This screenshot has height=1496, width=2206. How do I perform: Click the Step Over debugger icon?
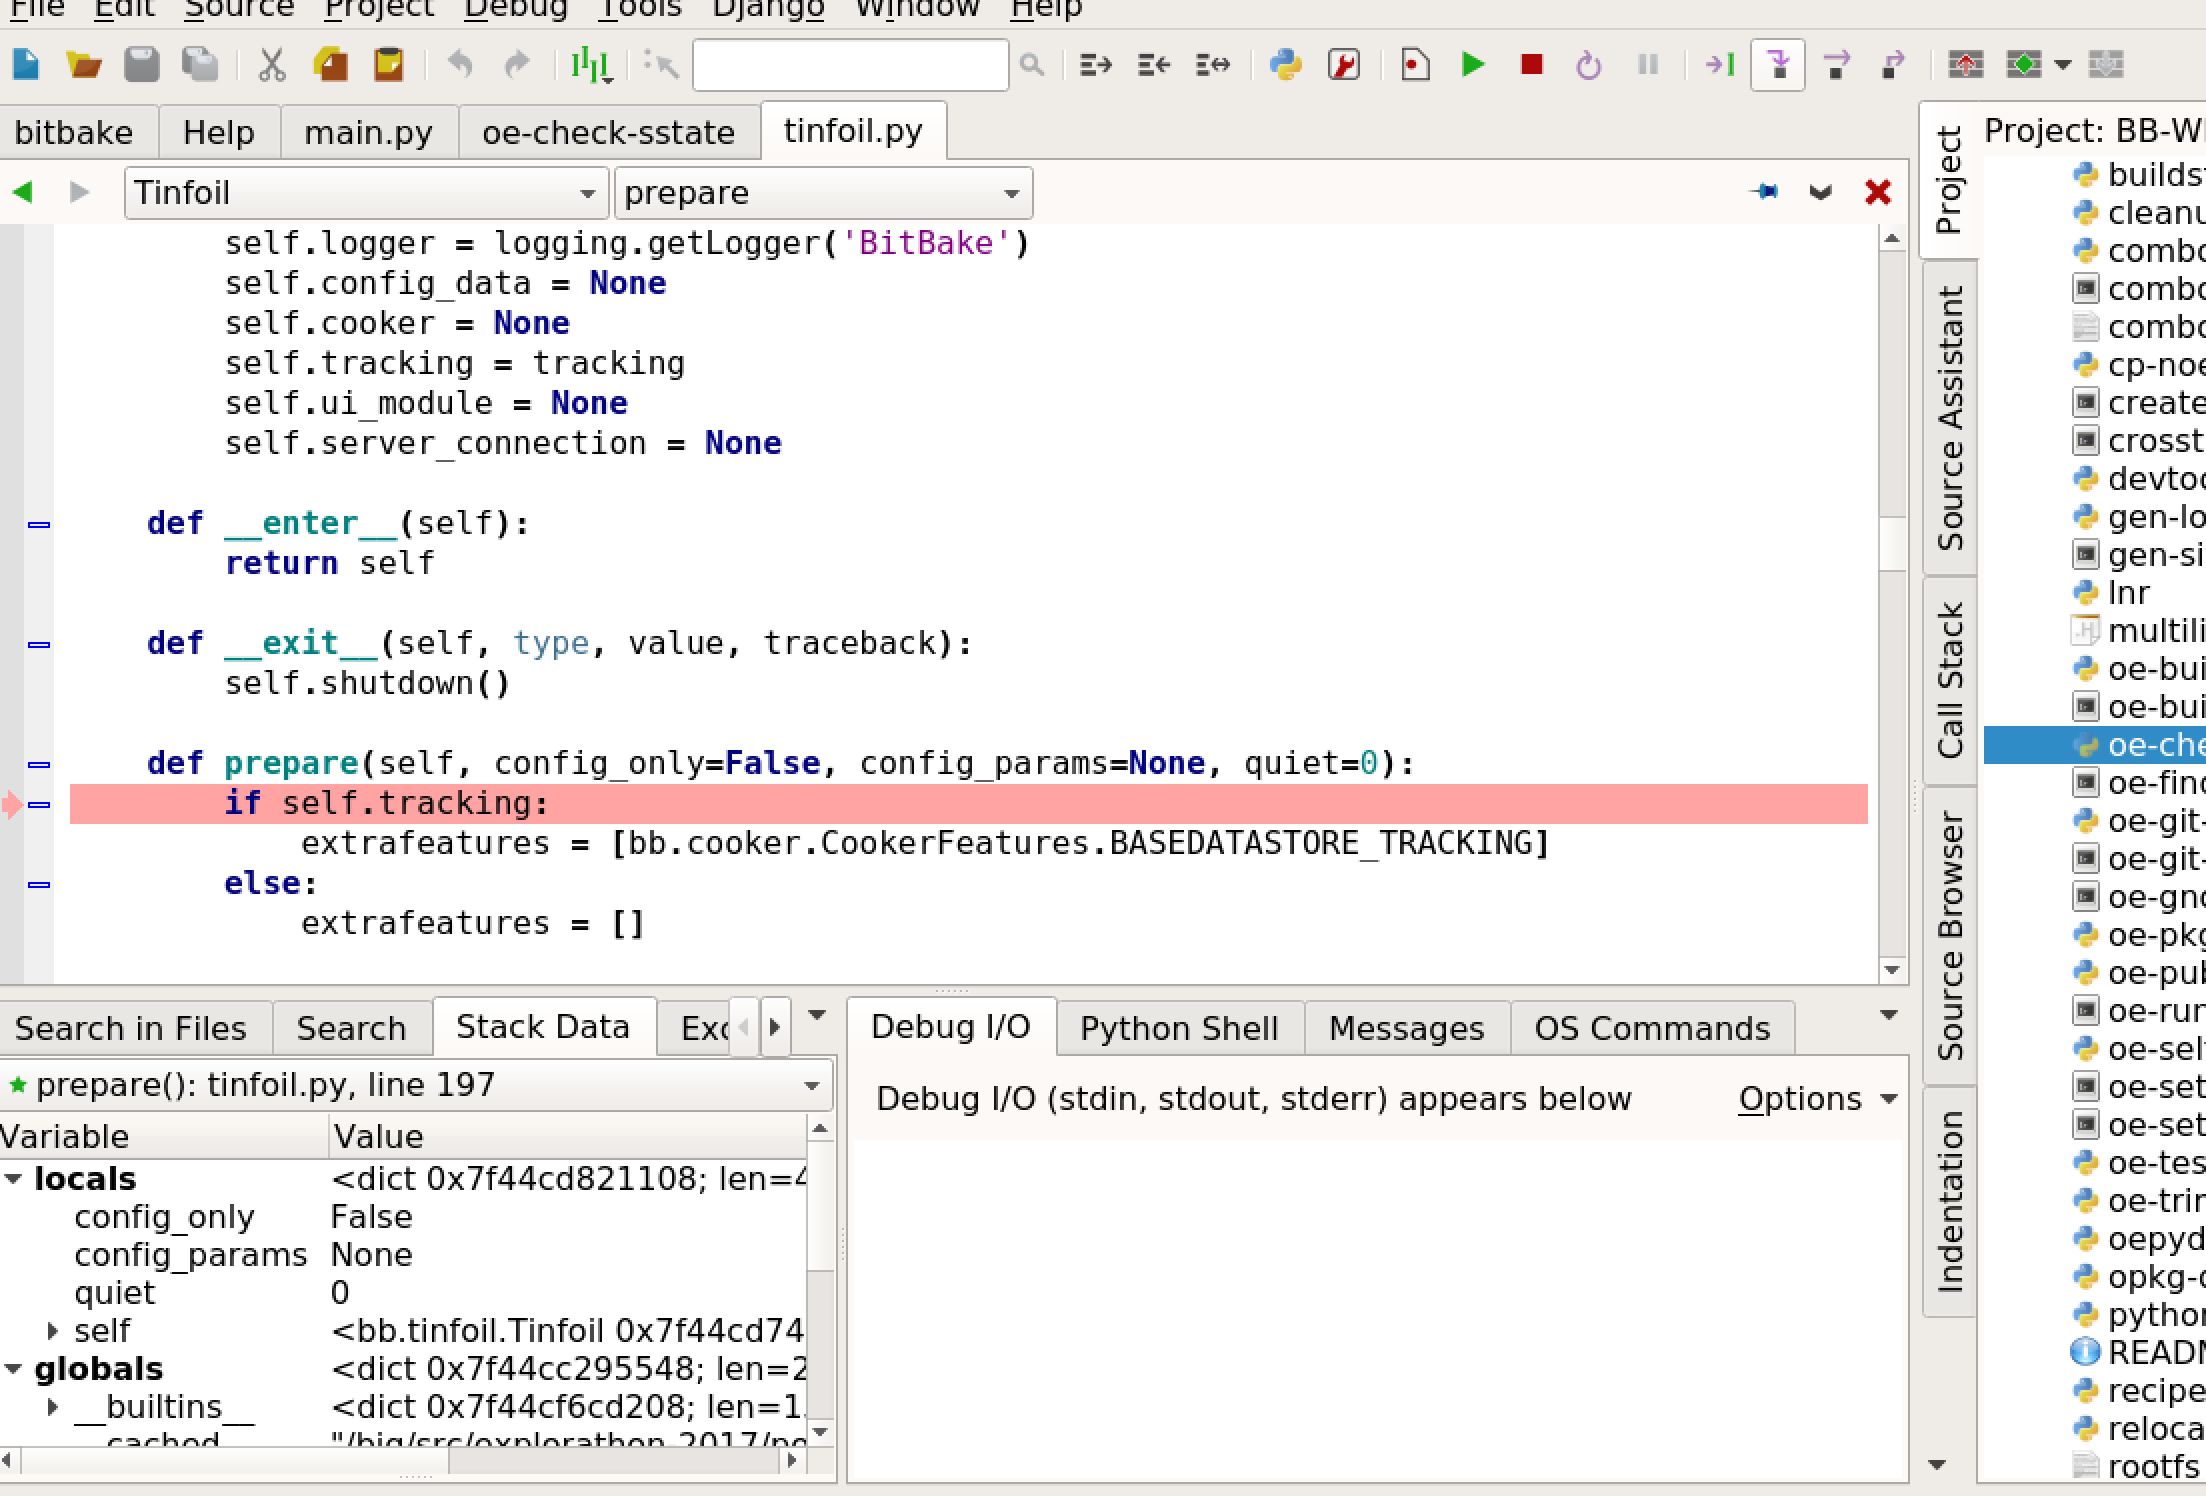tap(1836, 66)
